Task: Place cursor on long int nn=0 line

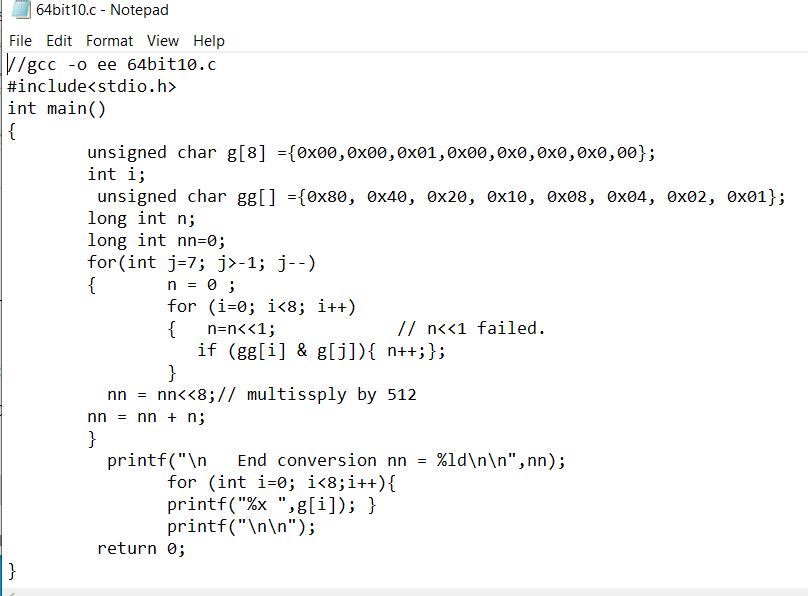Action: 156,241
